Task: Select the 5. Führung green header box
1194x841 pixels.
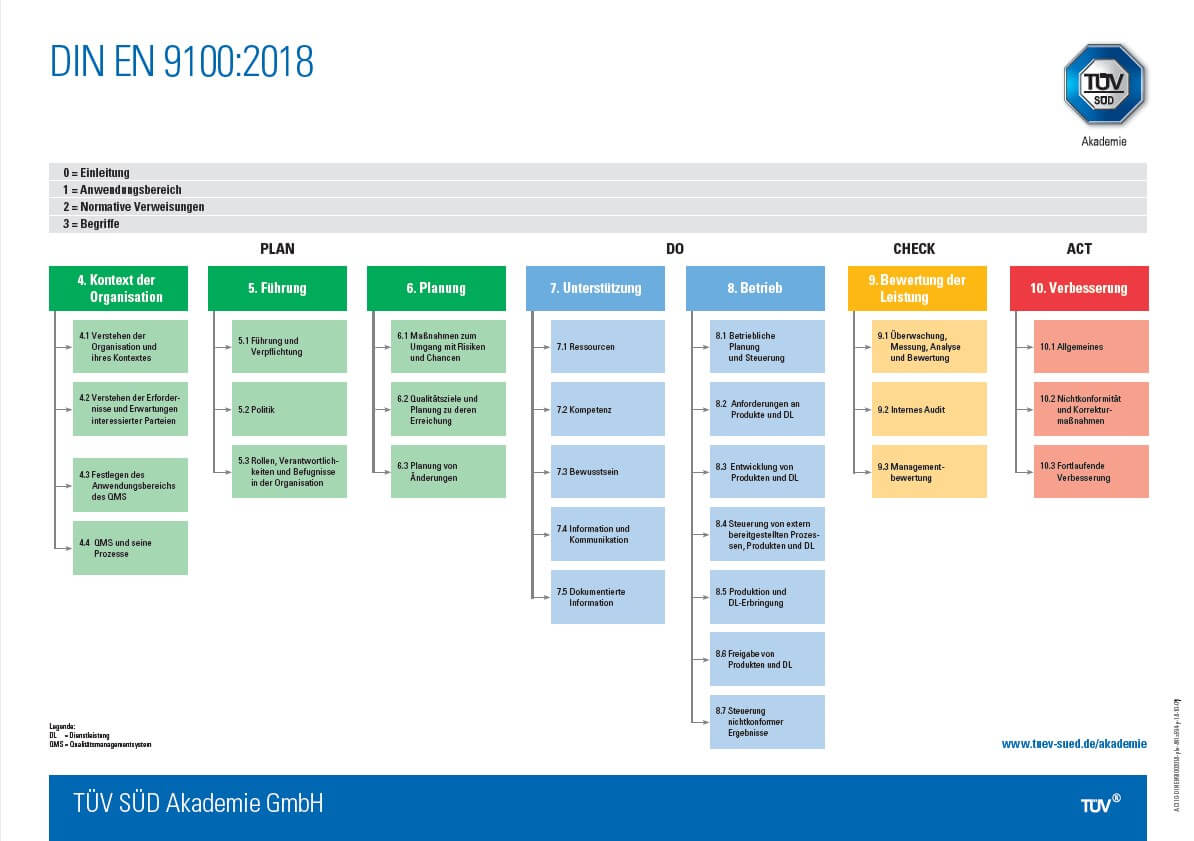Action: tap(277, 288)
